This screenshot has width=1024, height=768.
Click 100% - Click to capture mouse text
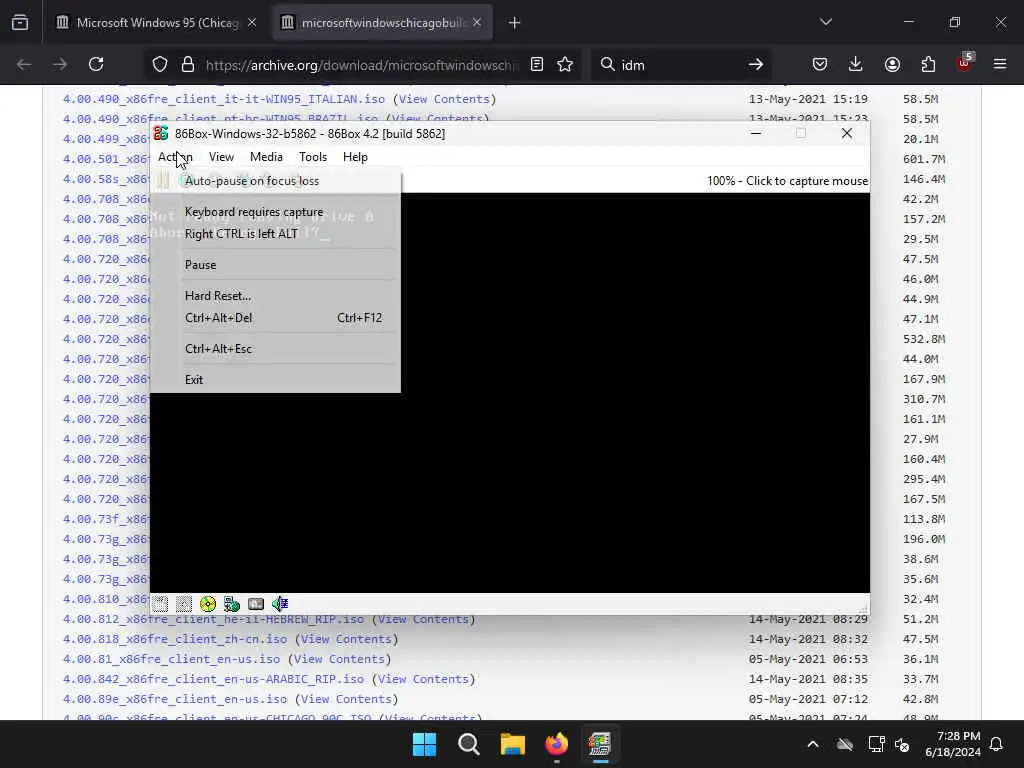point(788,181)
